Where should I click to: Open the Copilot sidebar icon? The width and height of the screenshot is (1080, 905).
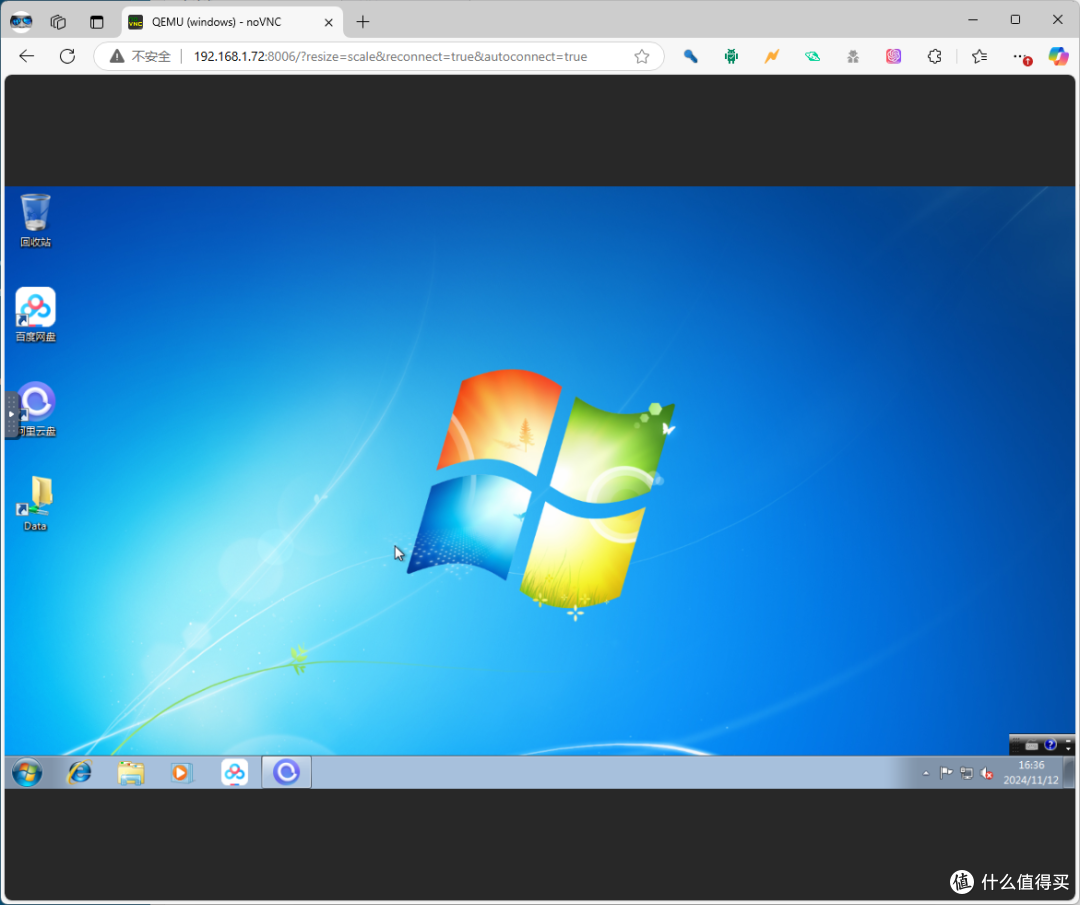tap(1059, 56)
